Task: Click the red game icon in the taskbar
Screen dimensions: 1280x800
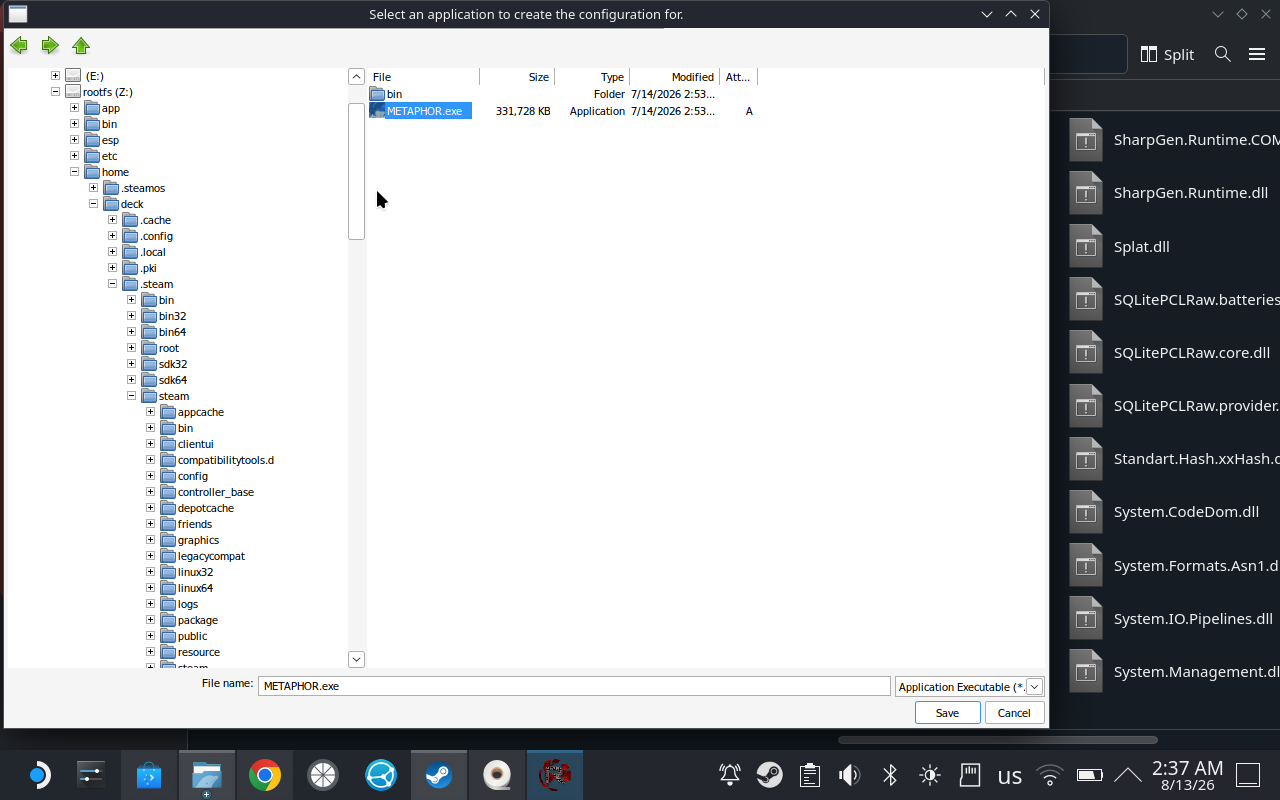Action: pyautogui.click(x=555, y=775)
